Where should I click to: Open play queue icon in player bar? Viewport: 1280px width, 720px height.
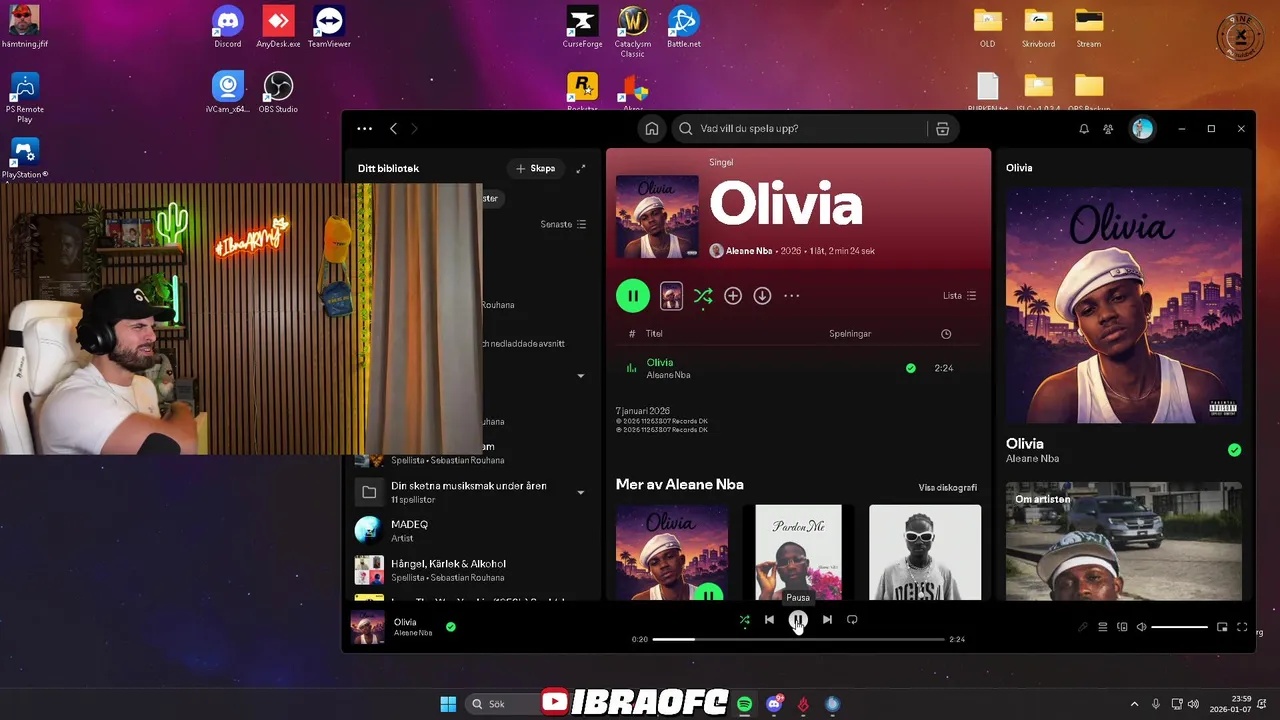[1103, 627]
